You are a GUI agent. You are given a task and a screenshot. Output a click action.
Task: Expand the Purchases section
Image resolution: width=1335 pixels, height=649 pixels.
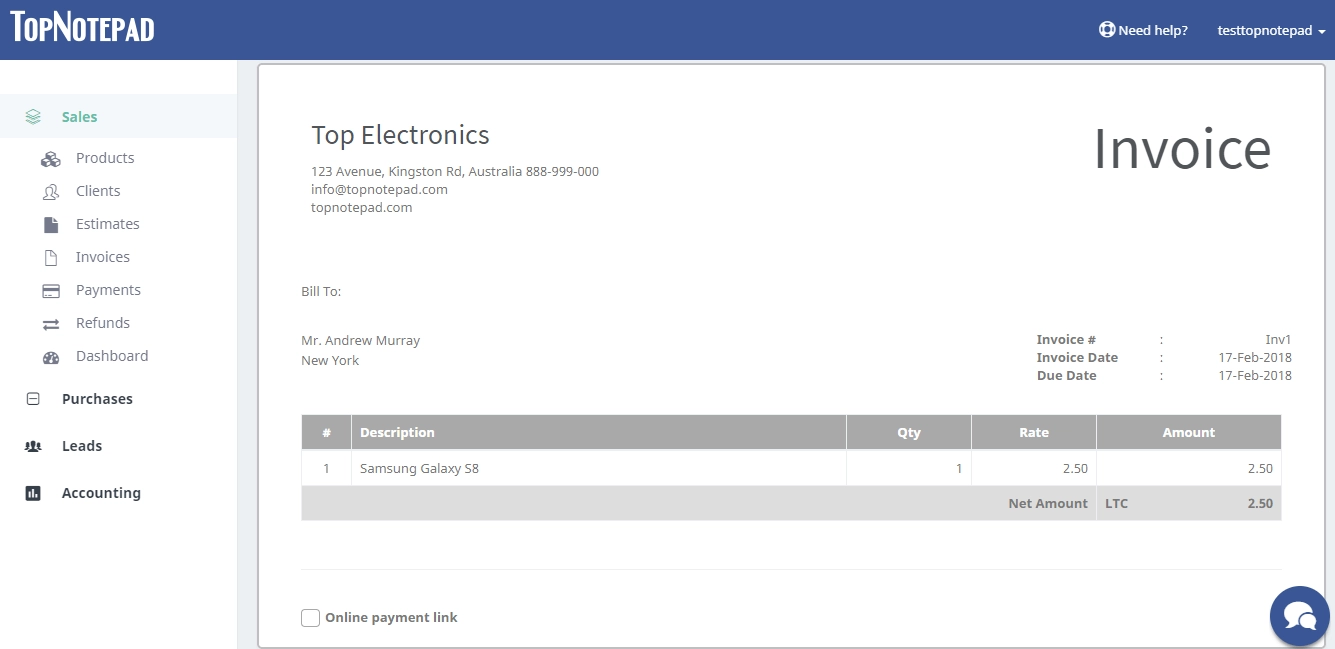pos(97,398)
